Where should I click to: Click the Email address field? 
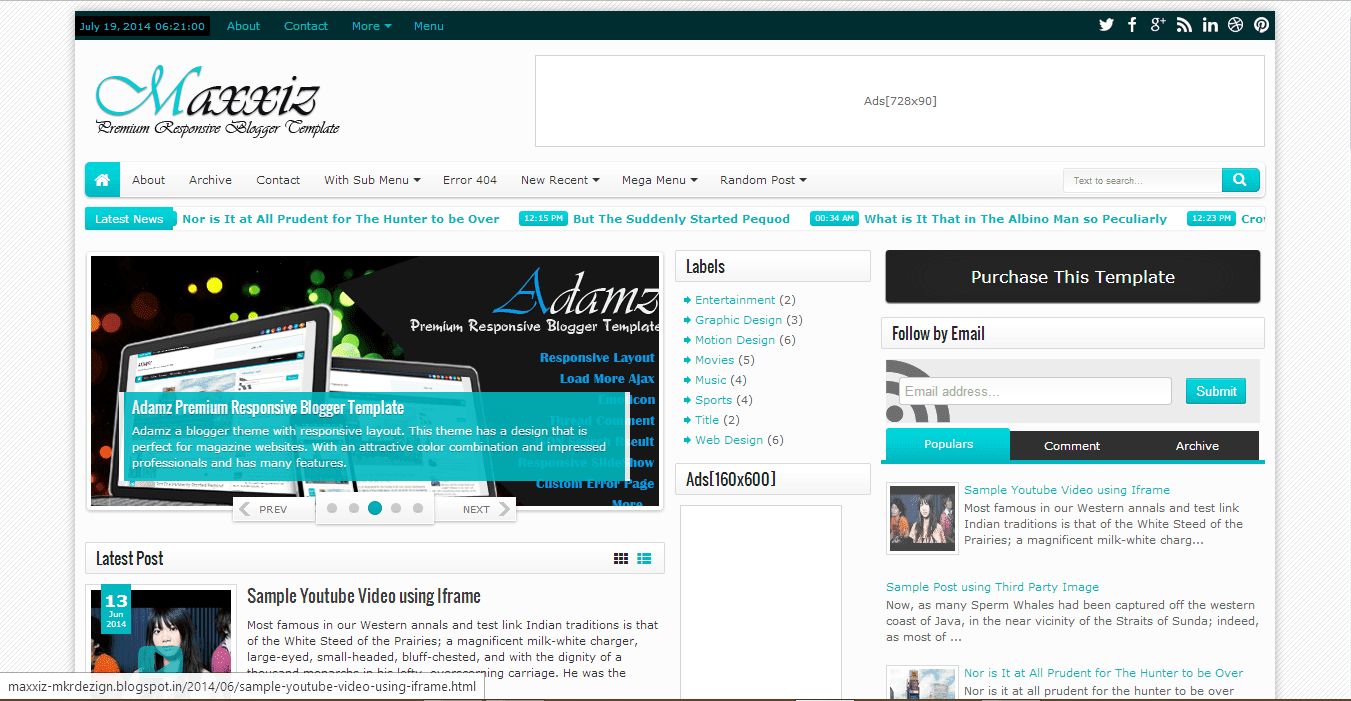coord(1035,391)
